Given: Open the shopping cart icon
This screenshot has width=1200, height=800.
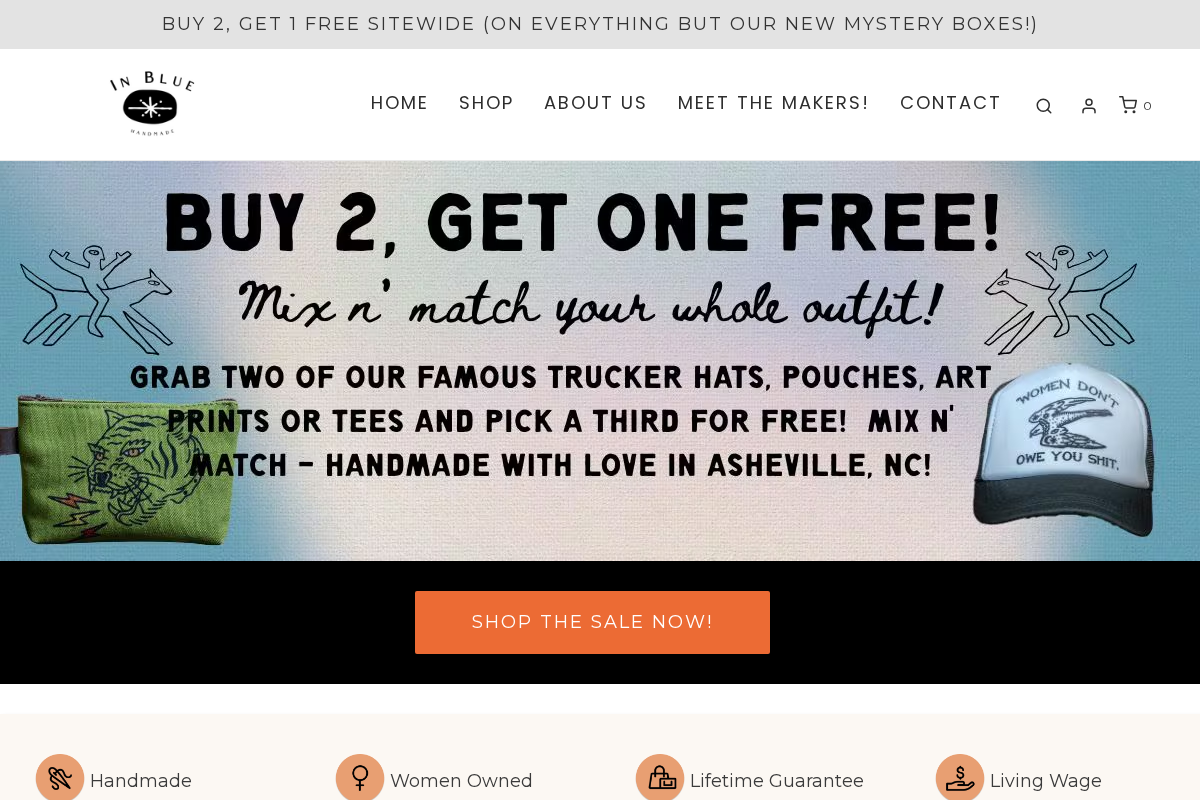Looking at the screenshot, I should [1128, 105].
